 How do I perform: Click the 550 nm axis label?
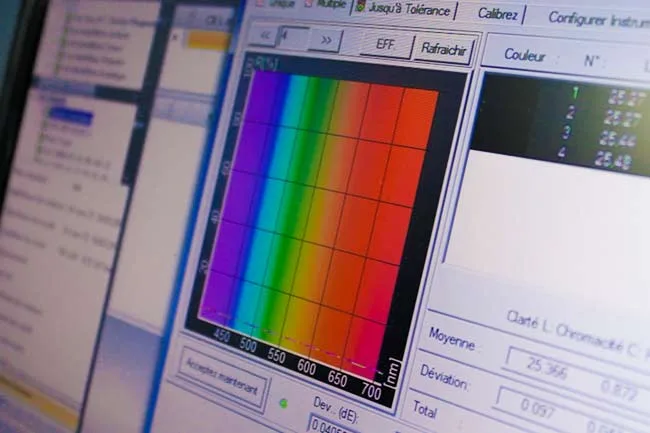[x=276, y=356]
